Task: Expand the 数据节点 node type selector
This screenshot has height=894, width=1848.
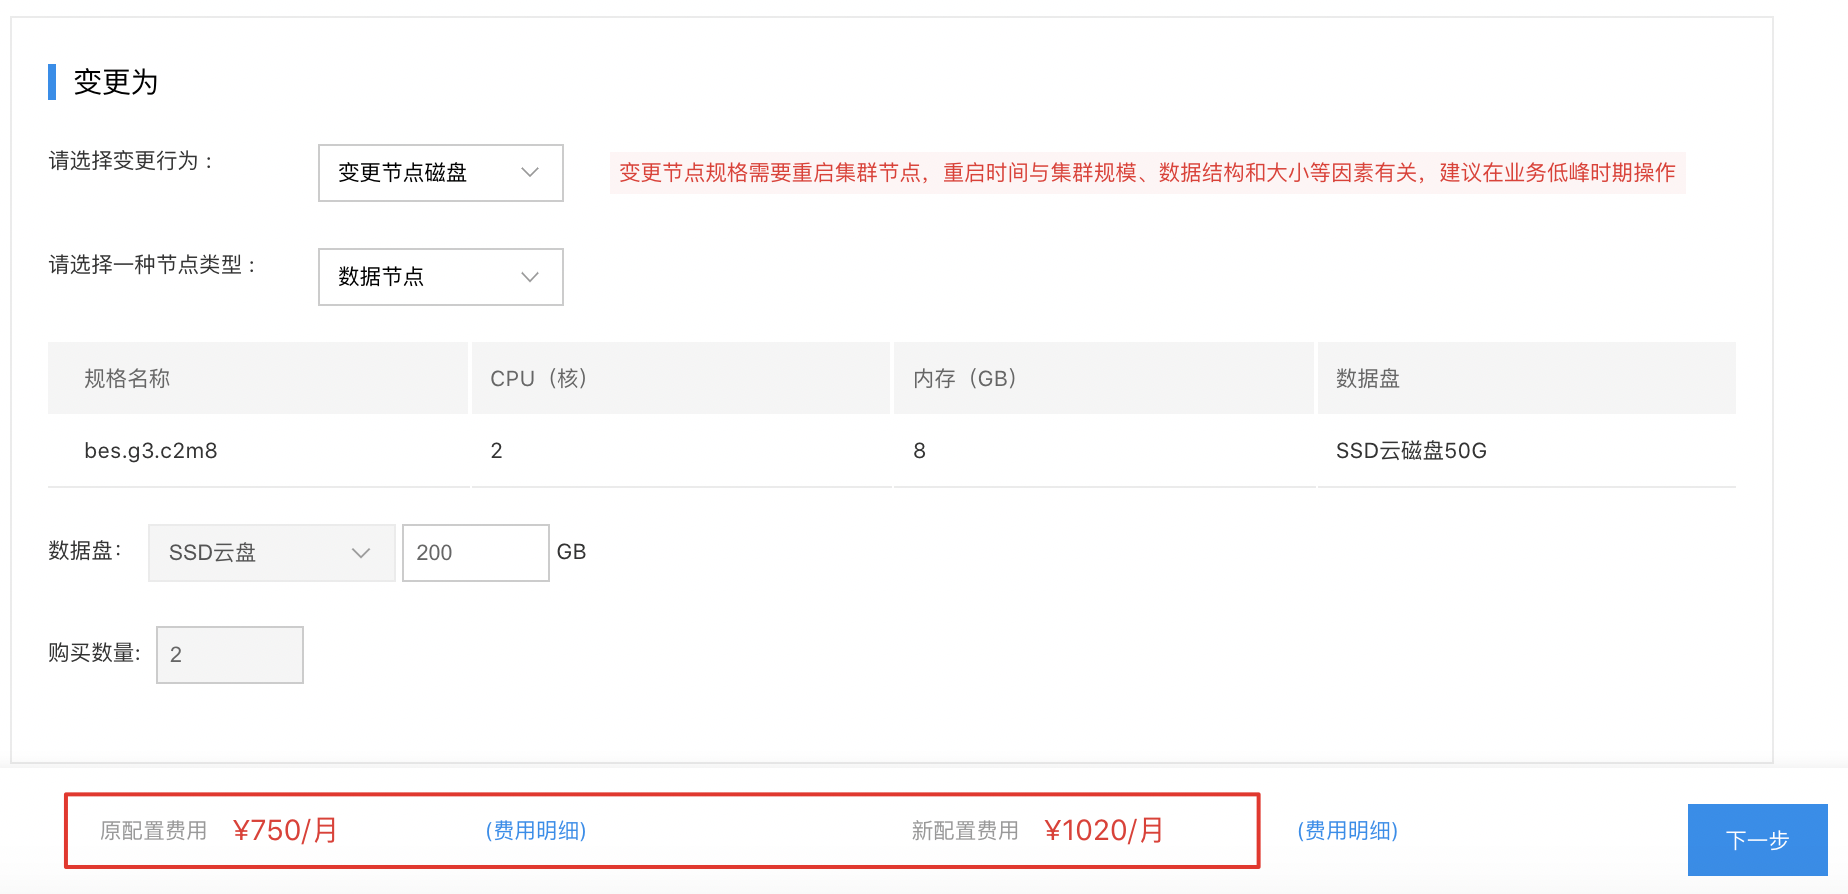Action: click(440, 277)
